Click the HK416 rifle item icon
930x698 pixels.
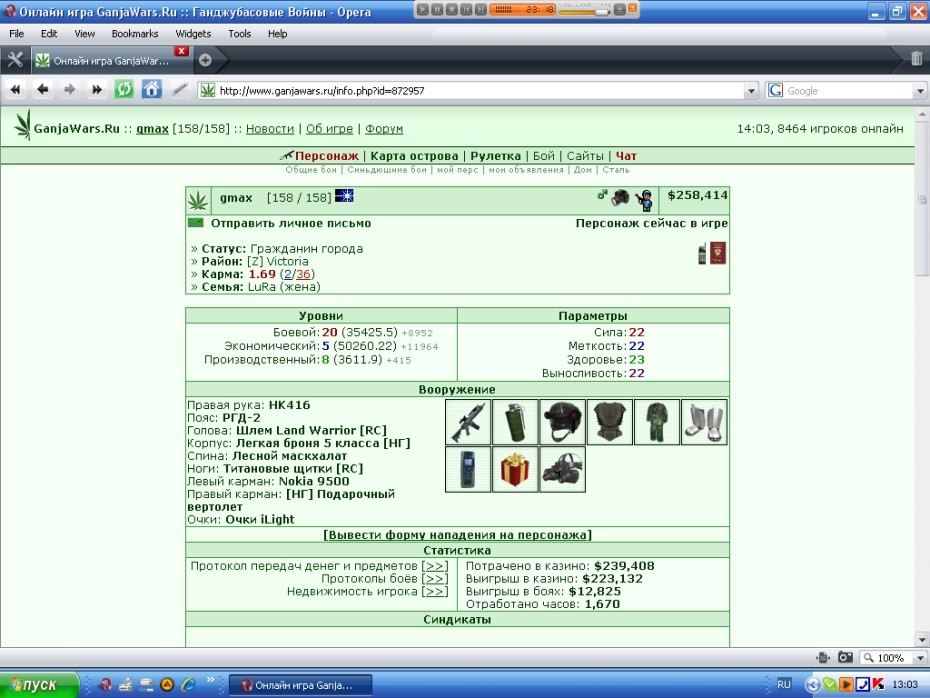click(x=468, y=422)
